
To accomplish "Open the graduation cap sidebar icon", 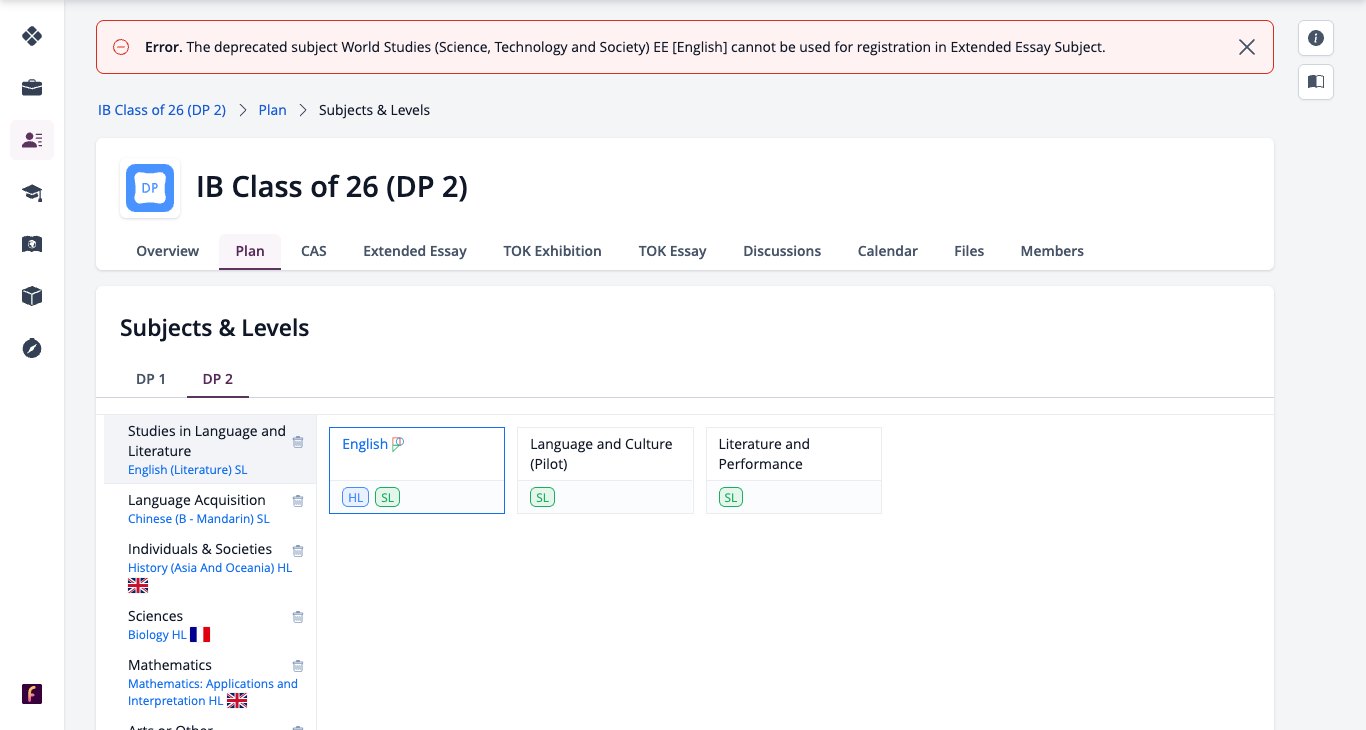I will (x=32, y=193).
